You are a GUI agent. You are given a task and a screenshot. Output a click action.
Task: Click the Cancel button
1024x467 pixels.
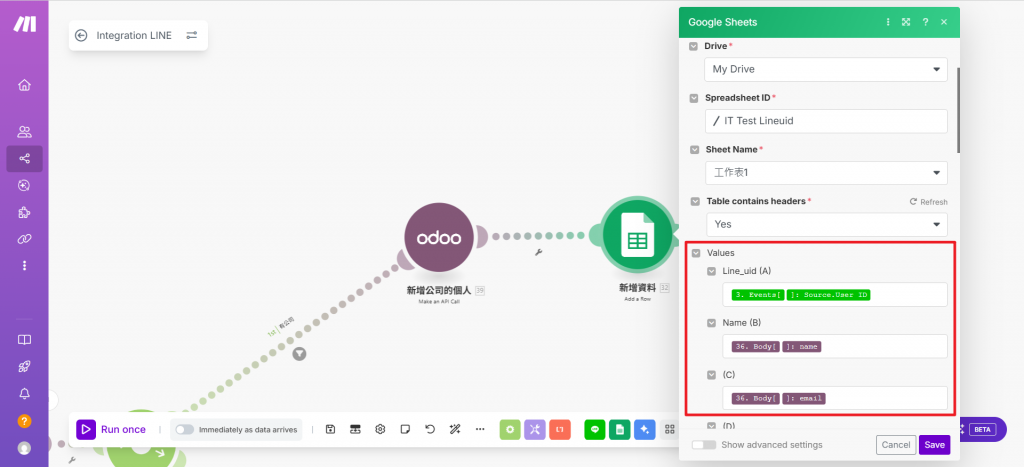[x=896, y=445]
